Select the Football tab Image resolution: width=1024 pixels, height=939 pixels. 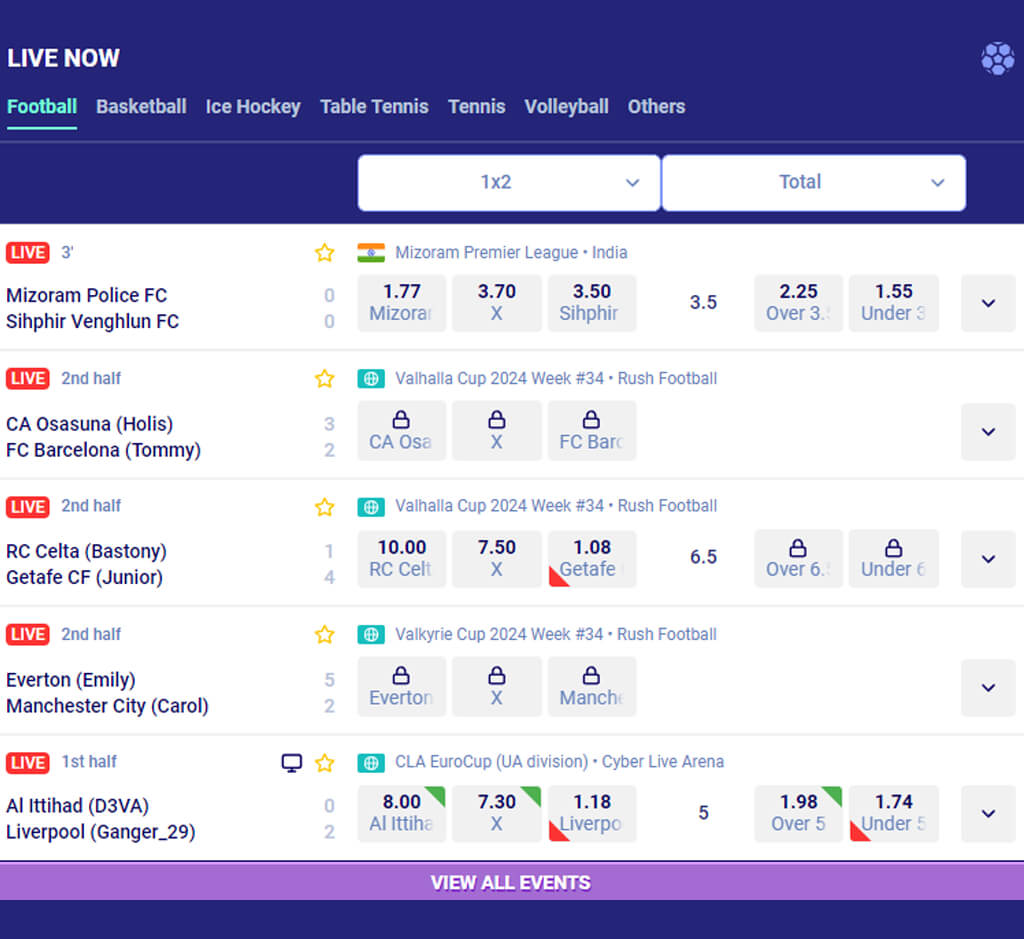(42, 106)
